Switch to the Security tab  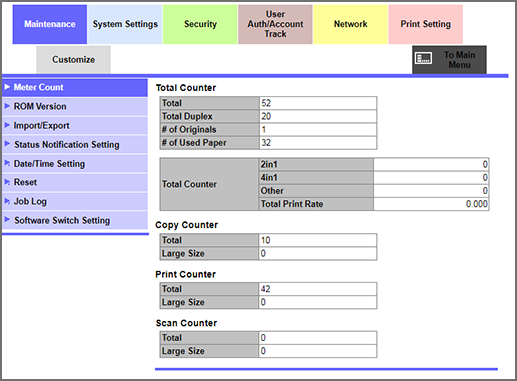[200, 24]
